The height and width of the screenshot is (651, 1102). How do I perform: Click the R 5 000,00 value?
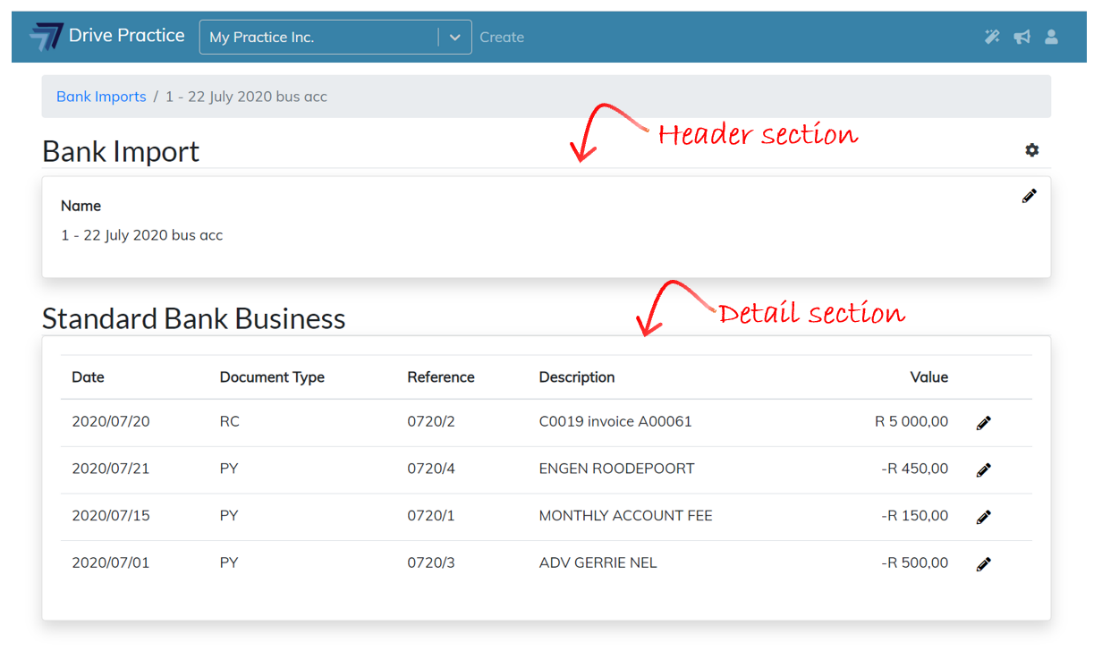click(x=911, y=421)
